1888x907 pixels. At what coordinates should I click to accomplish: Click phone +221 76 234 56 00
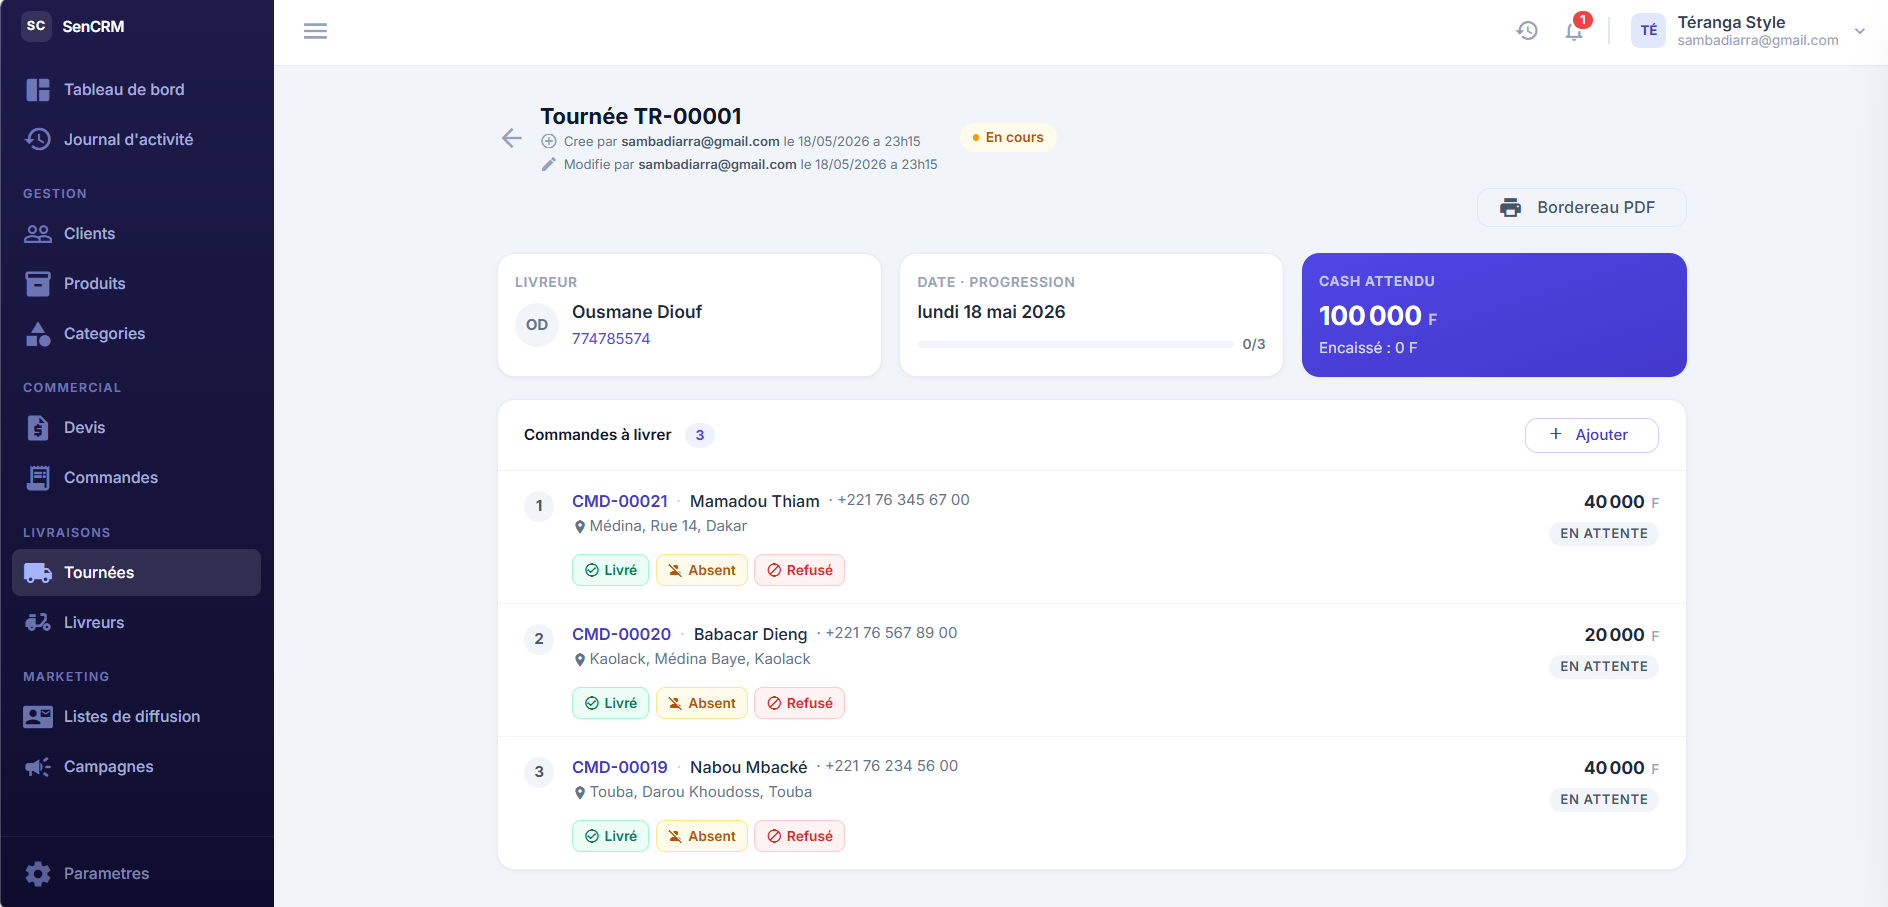point(891,766)
